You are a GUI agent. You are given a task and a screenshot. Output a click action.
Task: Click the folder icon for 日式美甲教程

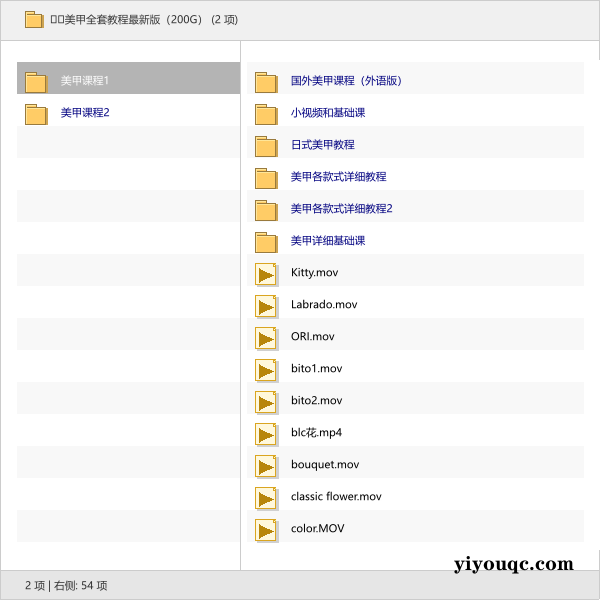[266, 146]
